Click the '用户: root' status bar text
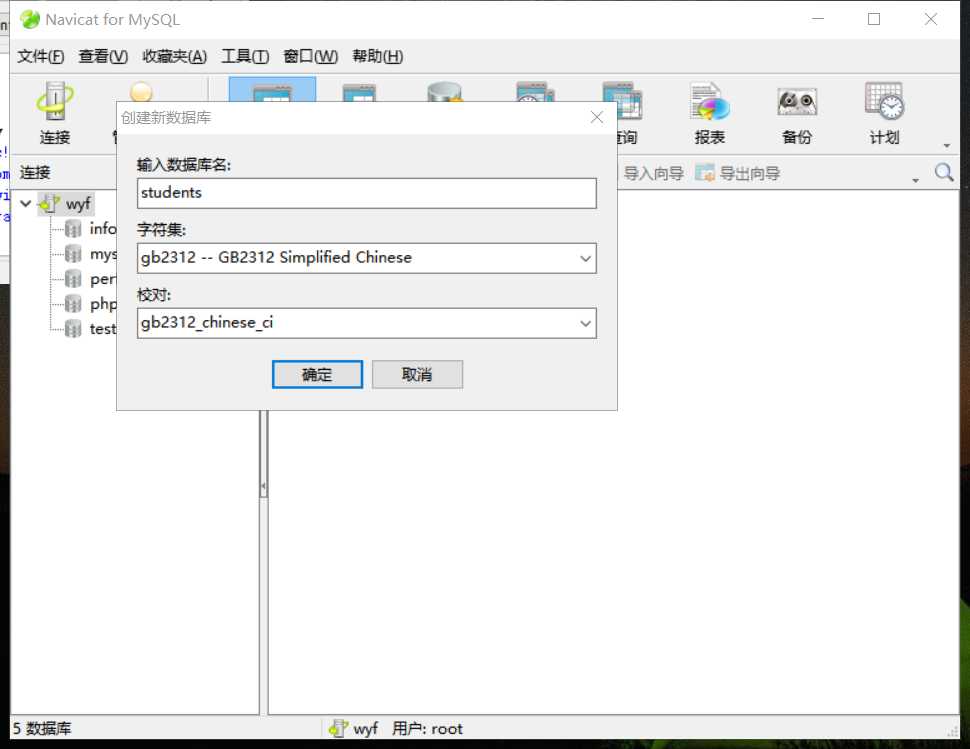The width and height of the screenshot is (970, 749). point(427,729)
